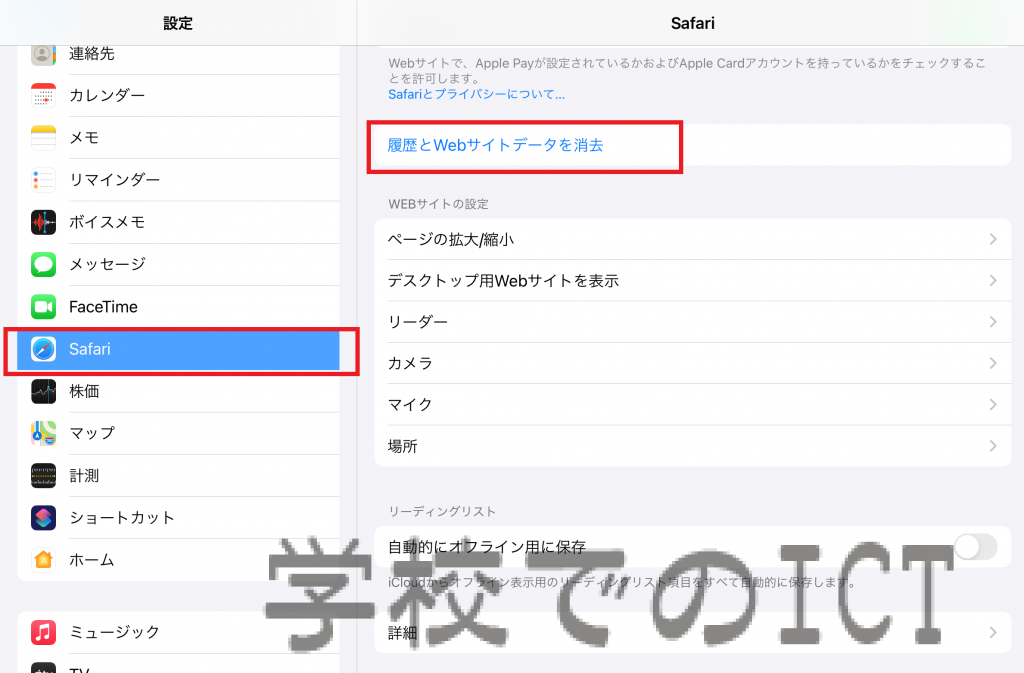Open the マップ icon

(44, 433)
